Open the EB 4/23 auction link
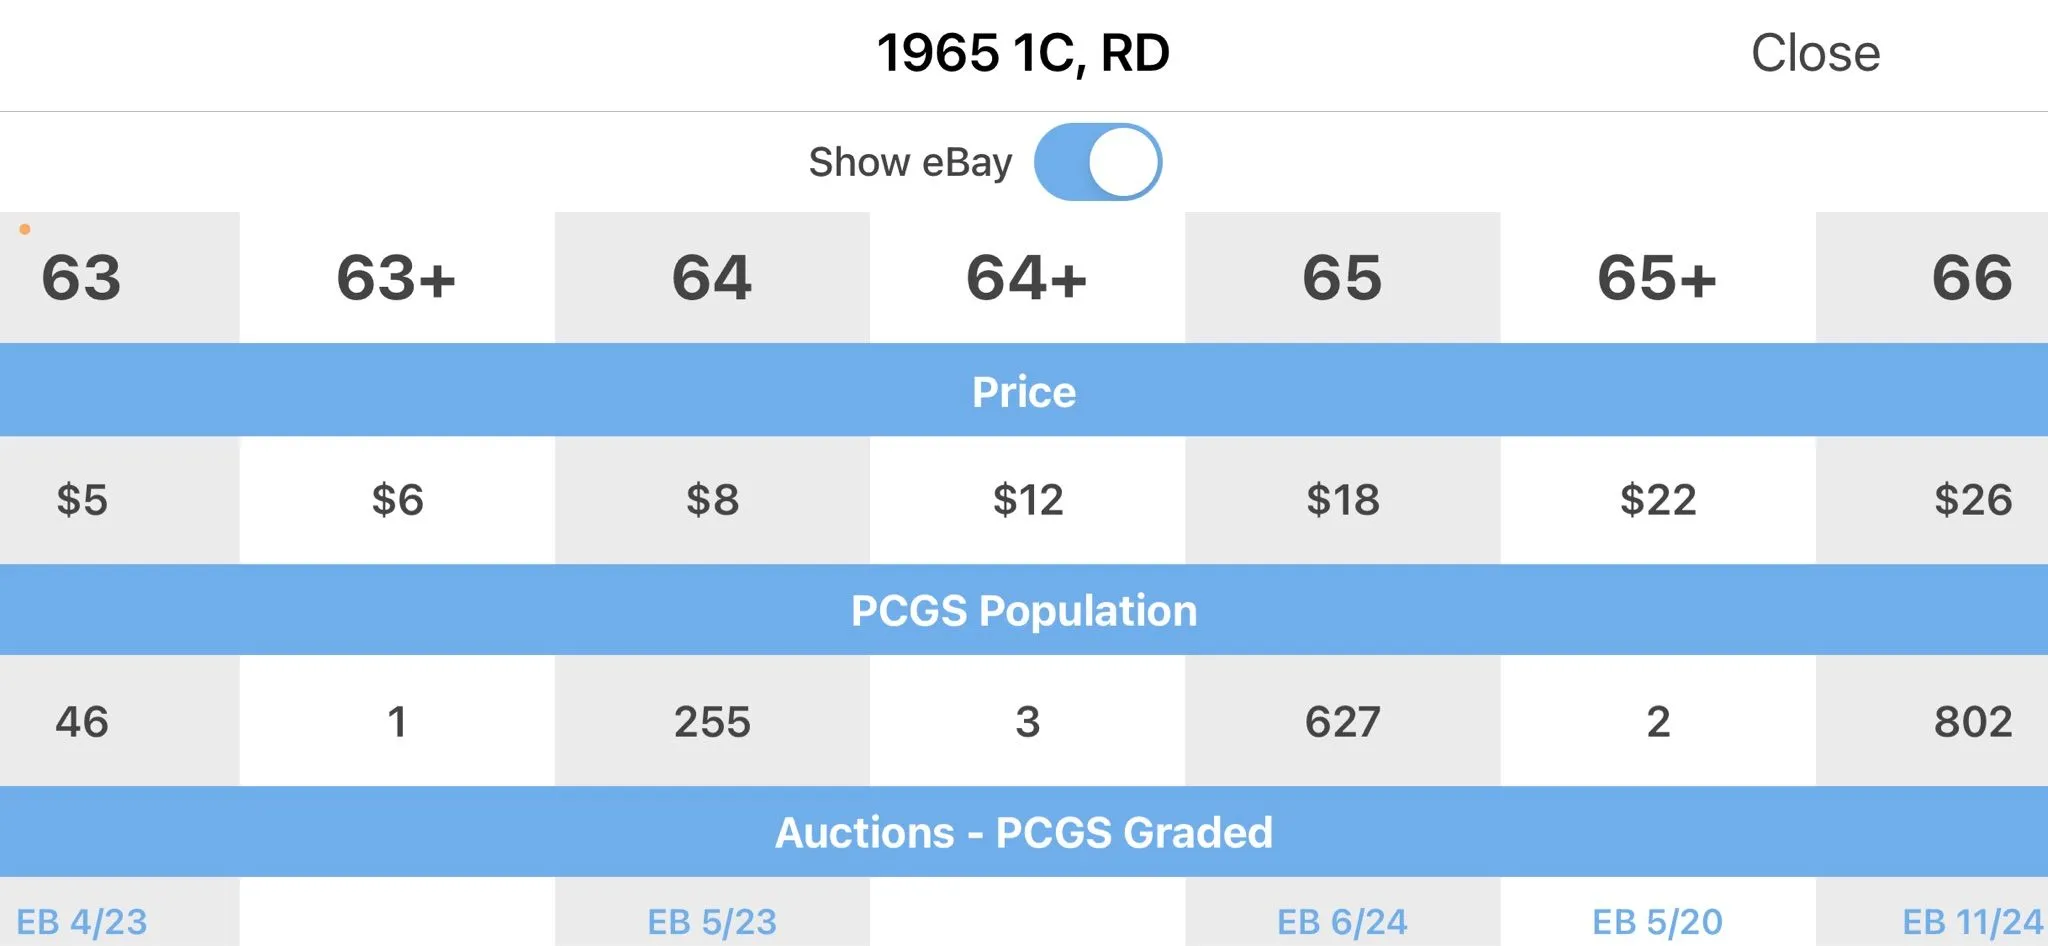 [x=82, y=921]
